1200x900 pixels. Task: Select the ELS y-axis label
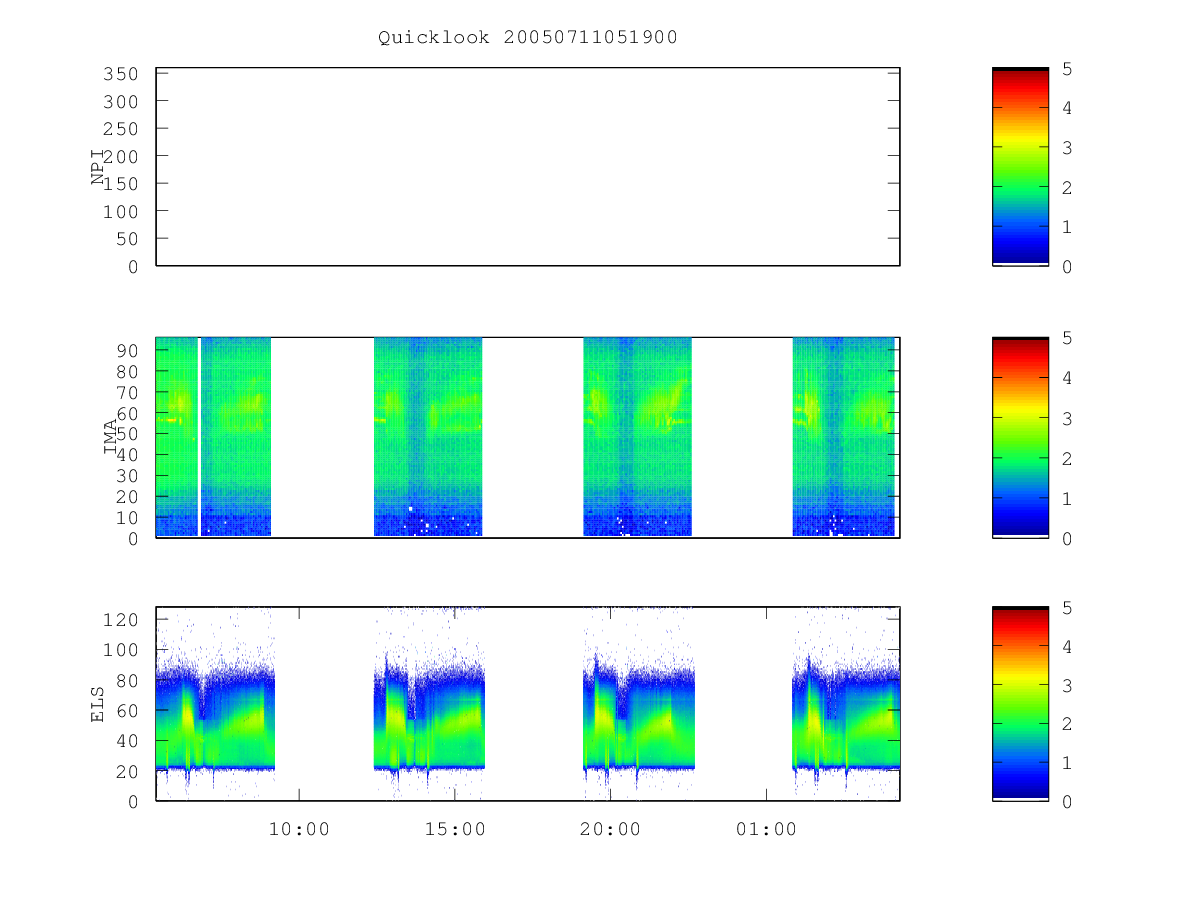click(x=98, y=705)
